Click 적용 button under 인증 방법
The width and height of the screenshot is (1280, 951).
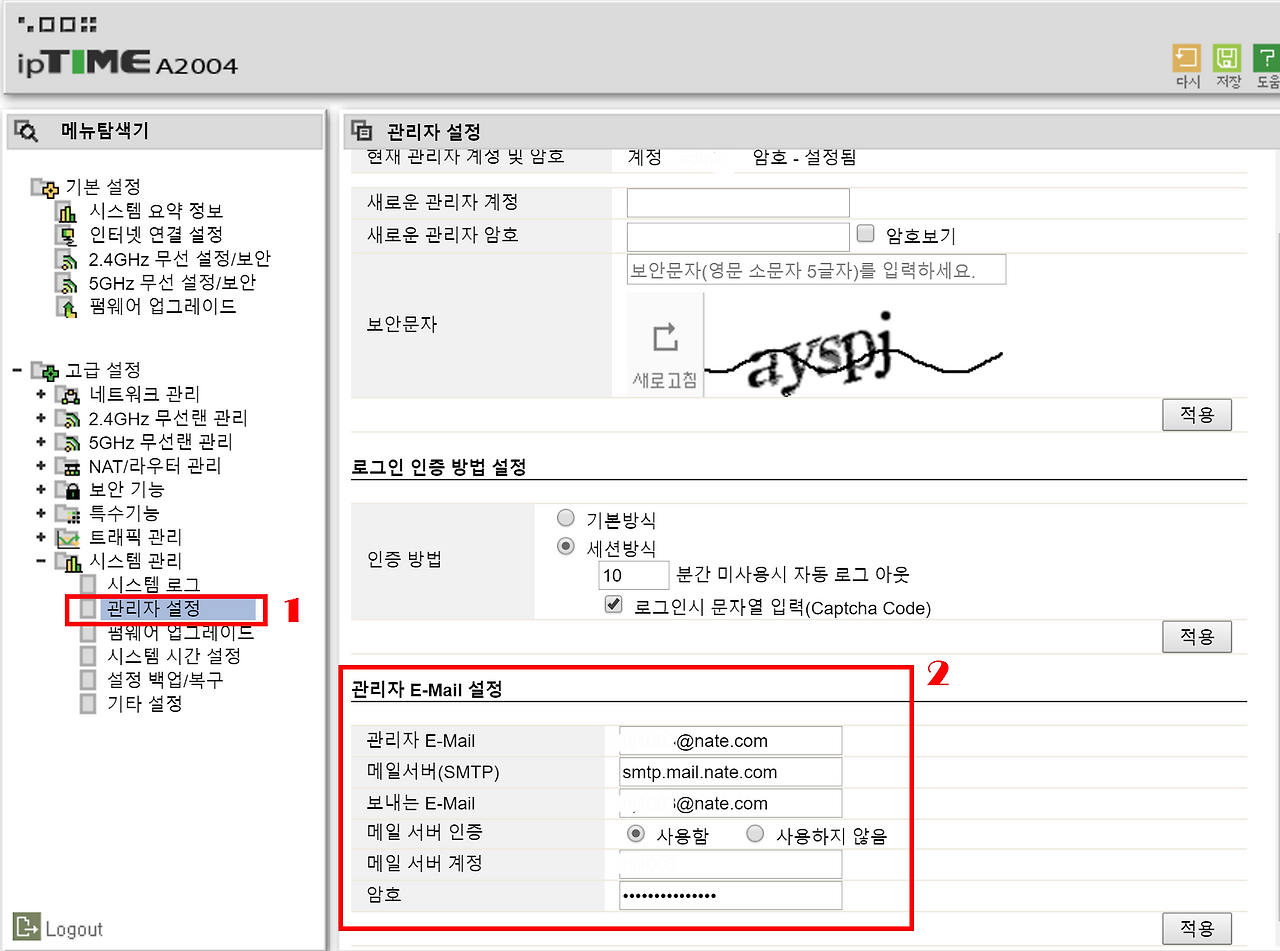1197,637
